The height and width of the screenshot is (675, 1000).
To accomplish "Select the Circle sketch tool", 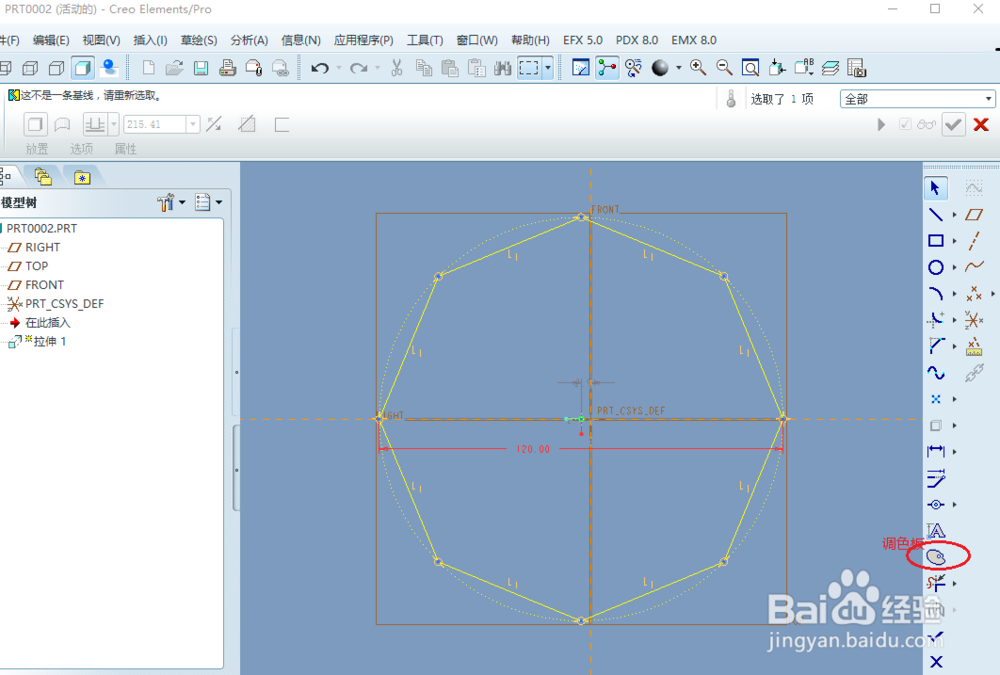I will coord(936,267).
